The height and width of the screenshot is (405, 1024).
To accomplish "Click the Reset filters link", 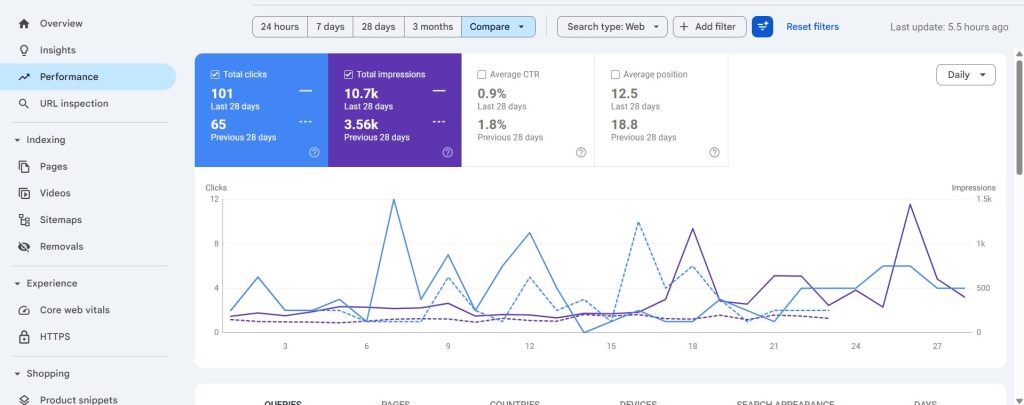I will tap(812, 27).
